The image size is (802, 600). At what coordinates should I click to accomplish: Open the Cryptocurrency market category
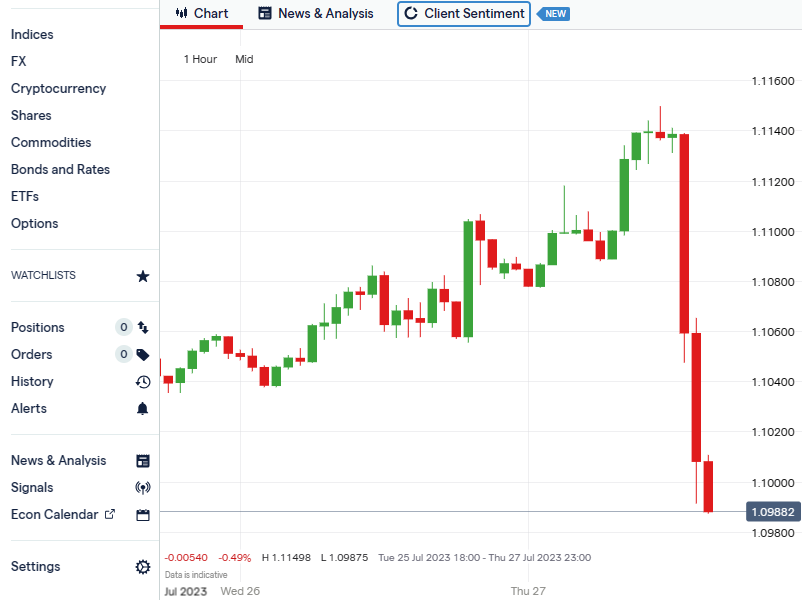(58, 88)
